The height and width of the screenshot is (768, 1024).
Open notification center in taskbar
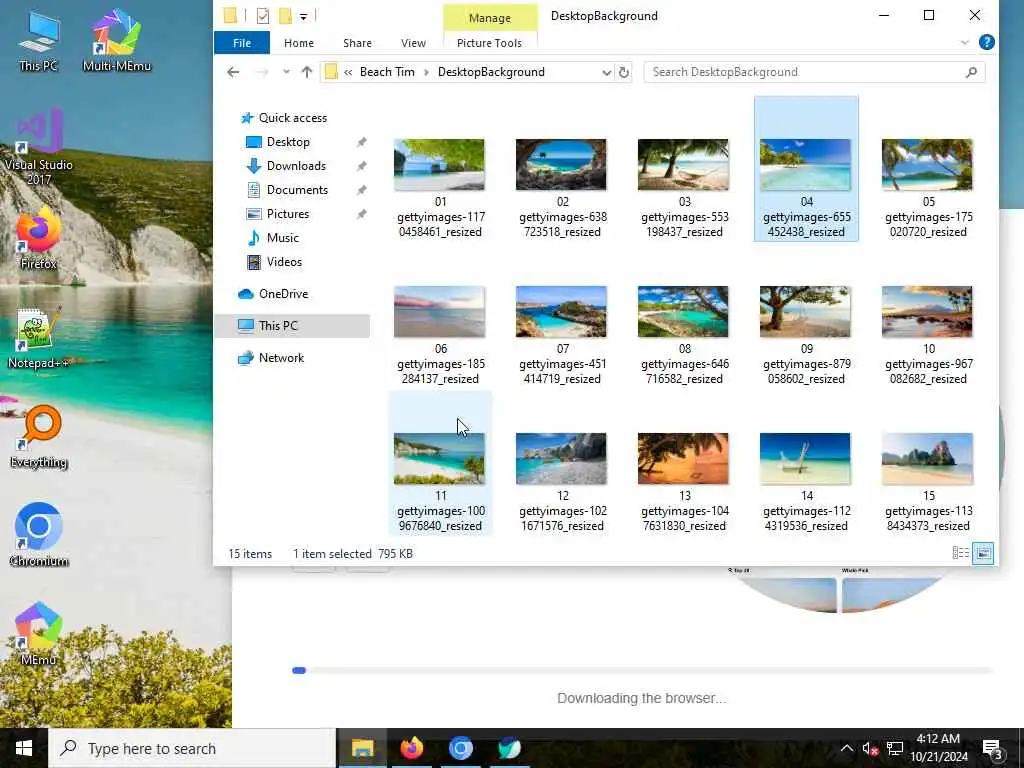(x=992, y=748)
